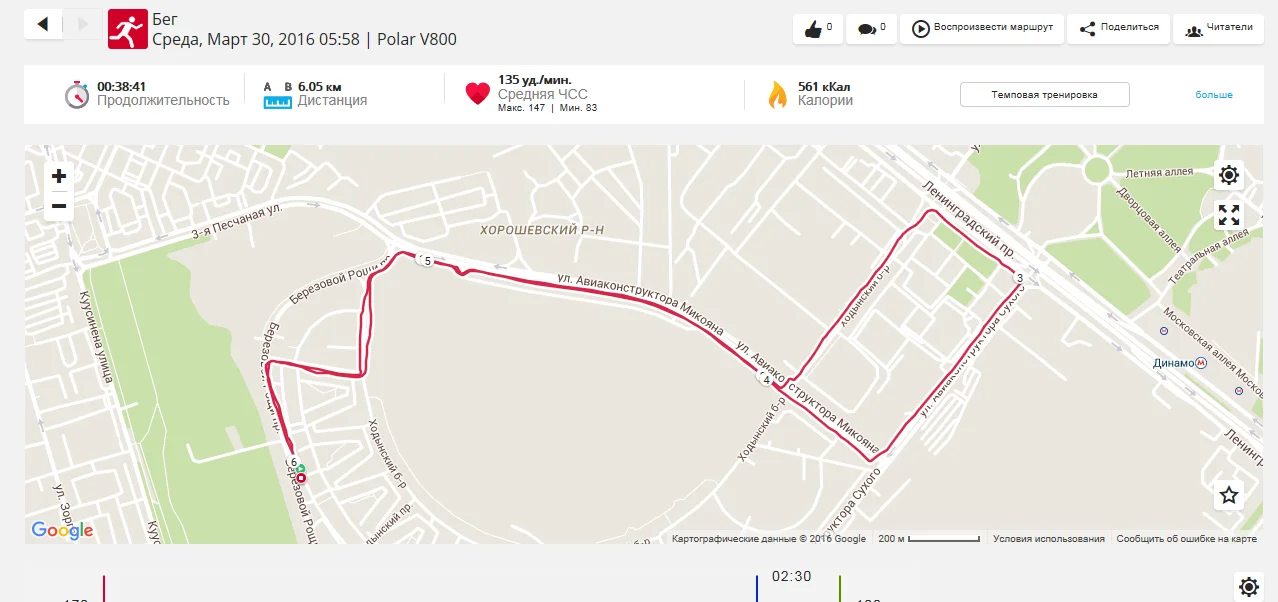The height and width of the screenshot is (602, 1278).
Task: Click kilometer 5 marker on route
Action: (427, 261)
